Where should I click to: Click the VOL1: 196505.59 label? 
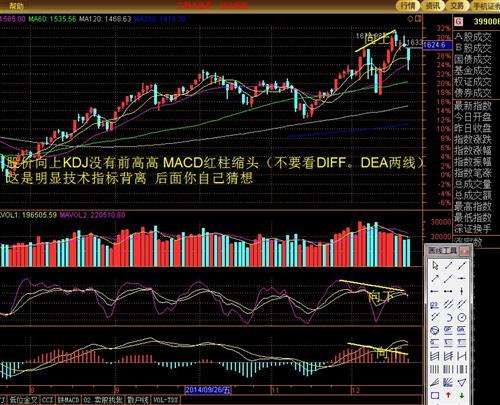pyautogui.click(x=29, y=215)
